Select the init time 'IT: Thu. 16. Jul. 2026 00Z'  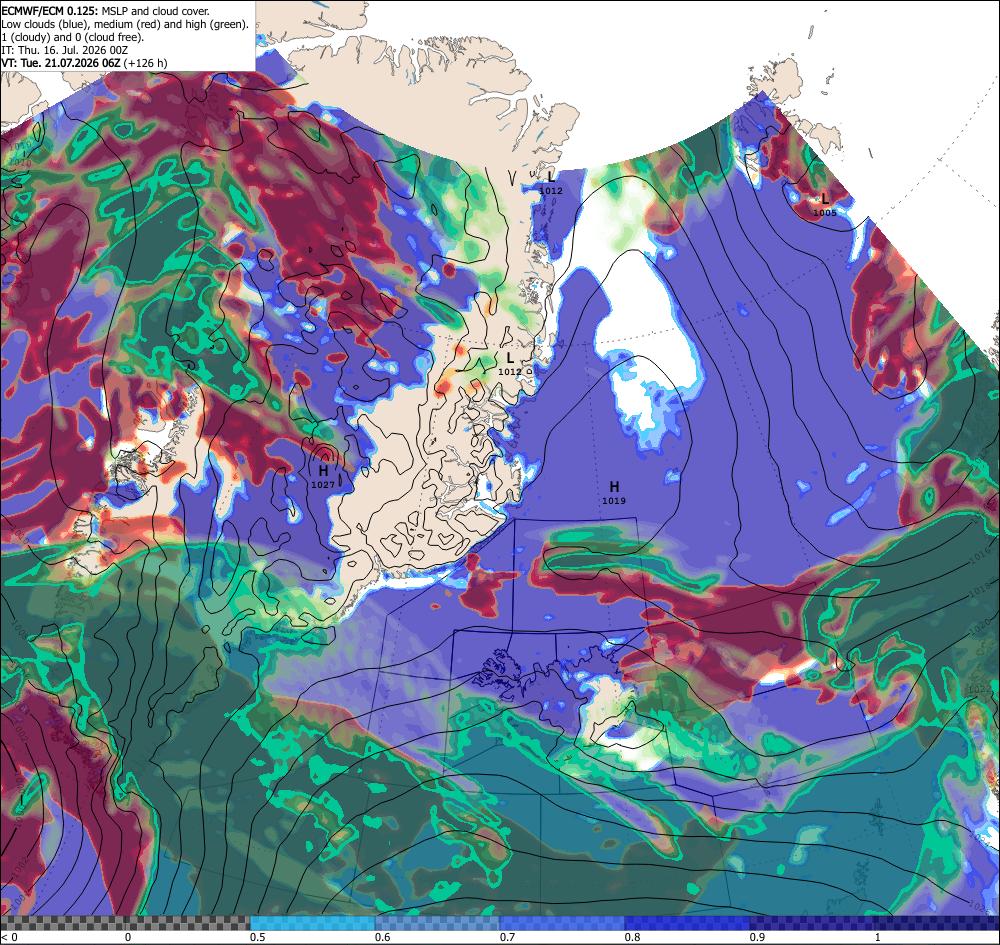(64, 50)
